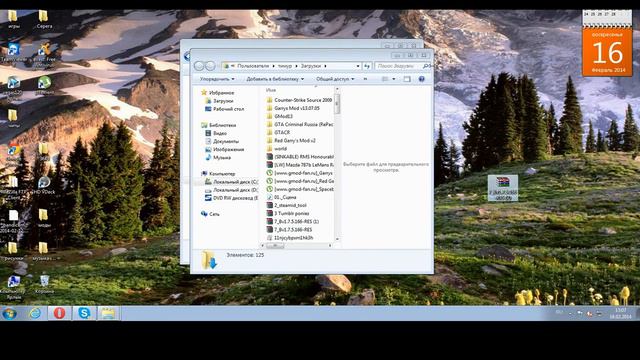Open the Упорядочить dropdown menu
Image resolution: width=640 pixels, height=360 pixels.
217,79
